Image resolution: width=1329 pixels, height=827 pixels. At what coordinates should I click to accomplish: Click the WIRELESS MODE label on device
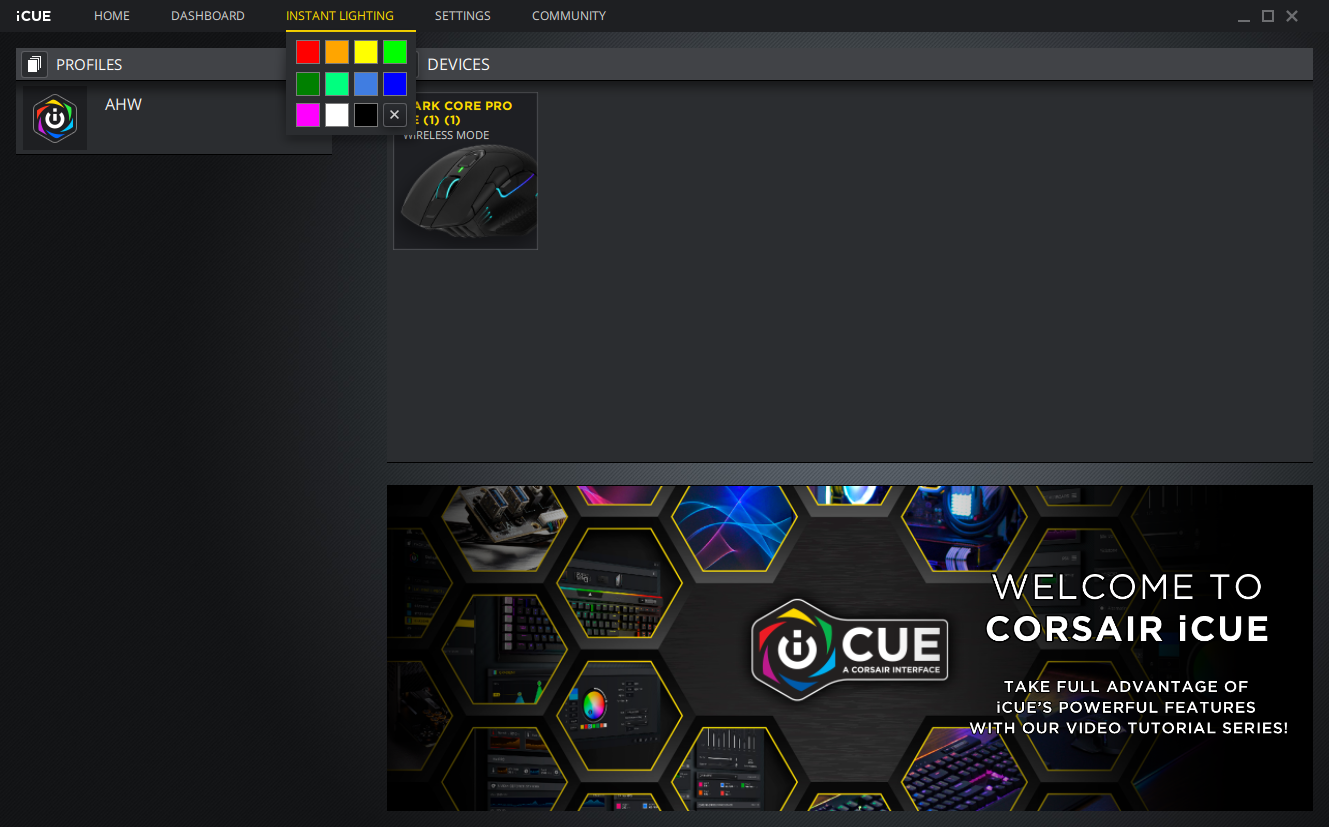pyautogui.click(x=446, y=135)
